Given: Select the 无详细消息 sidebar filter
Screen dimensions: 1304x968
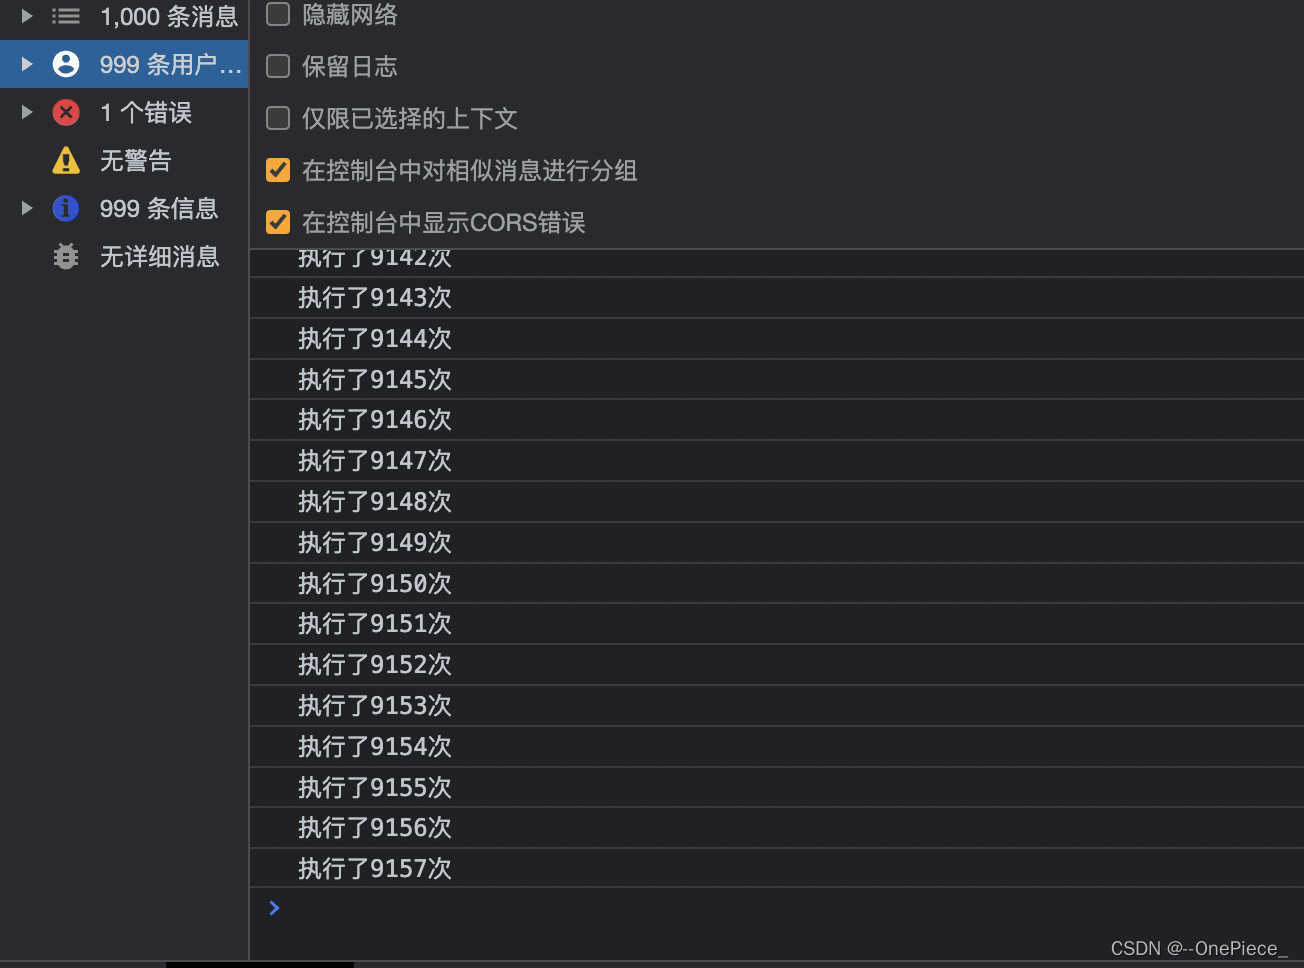Looking at the screenshot, I should (124, 256).
